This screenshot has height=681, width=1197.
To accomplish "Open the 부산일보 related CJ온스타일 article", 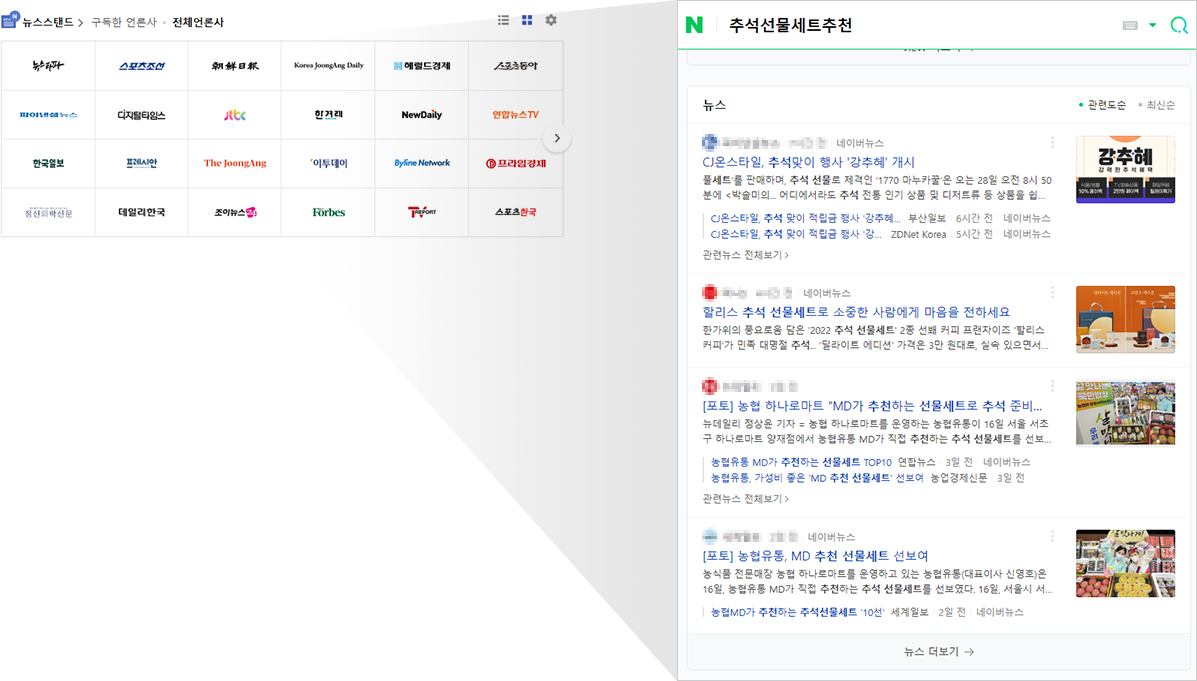I will pyautogui.click(x=805, y=218).
